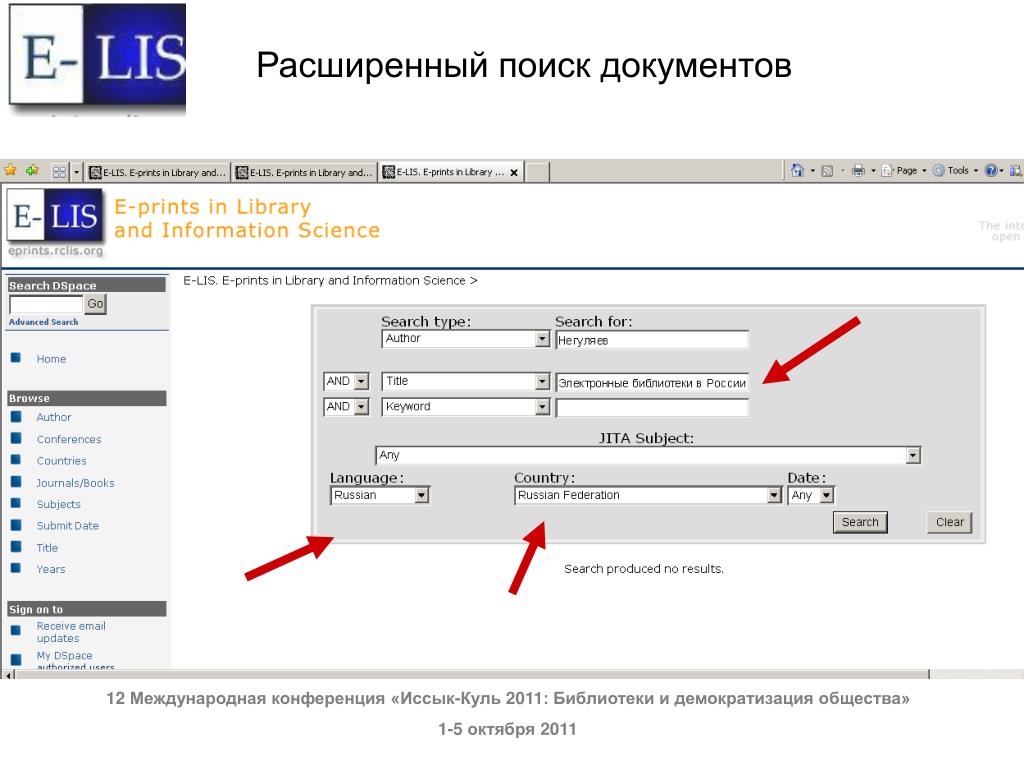
Task: Open the Date Any dropdown
Action: click(x=811, y=496)
